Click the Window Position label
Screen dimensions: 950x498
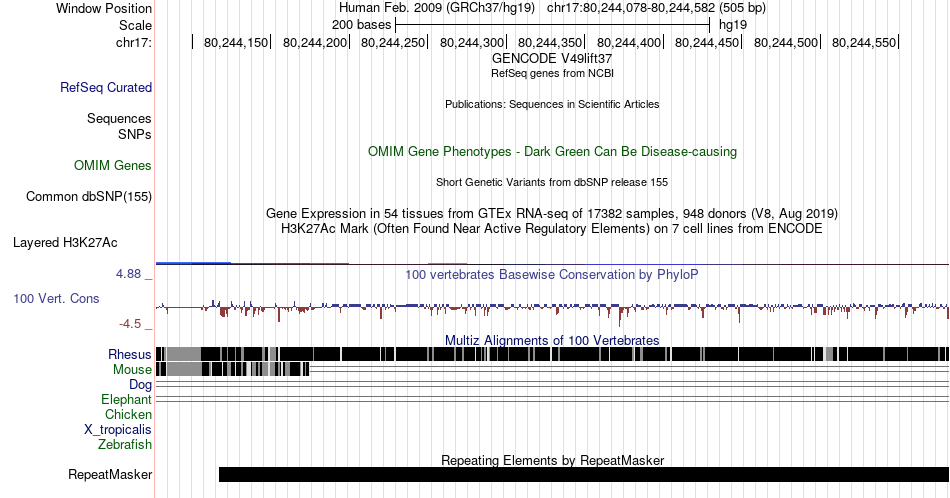click(104, 8)
